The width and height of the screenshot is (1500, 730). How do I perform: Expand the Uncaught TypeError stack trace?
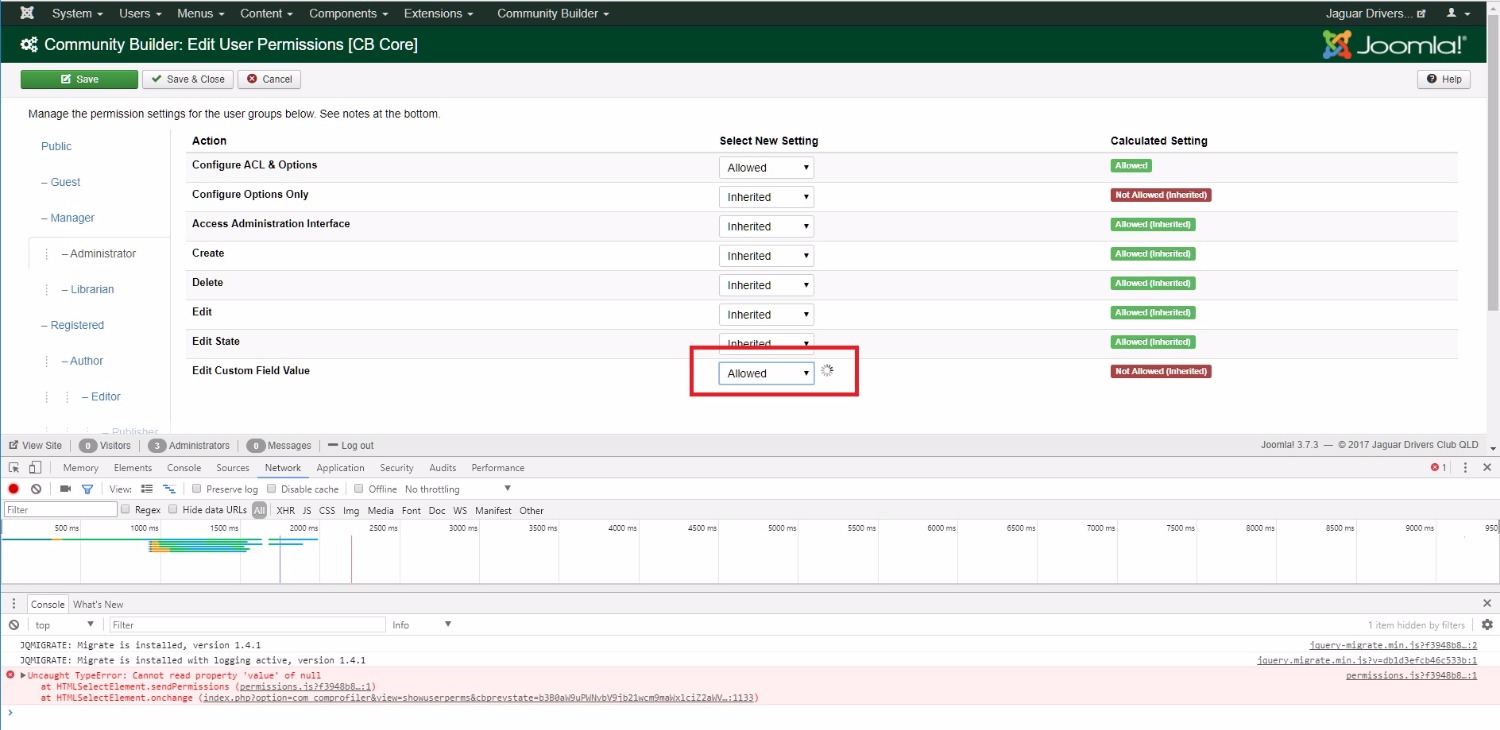tap(23, 676)
